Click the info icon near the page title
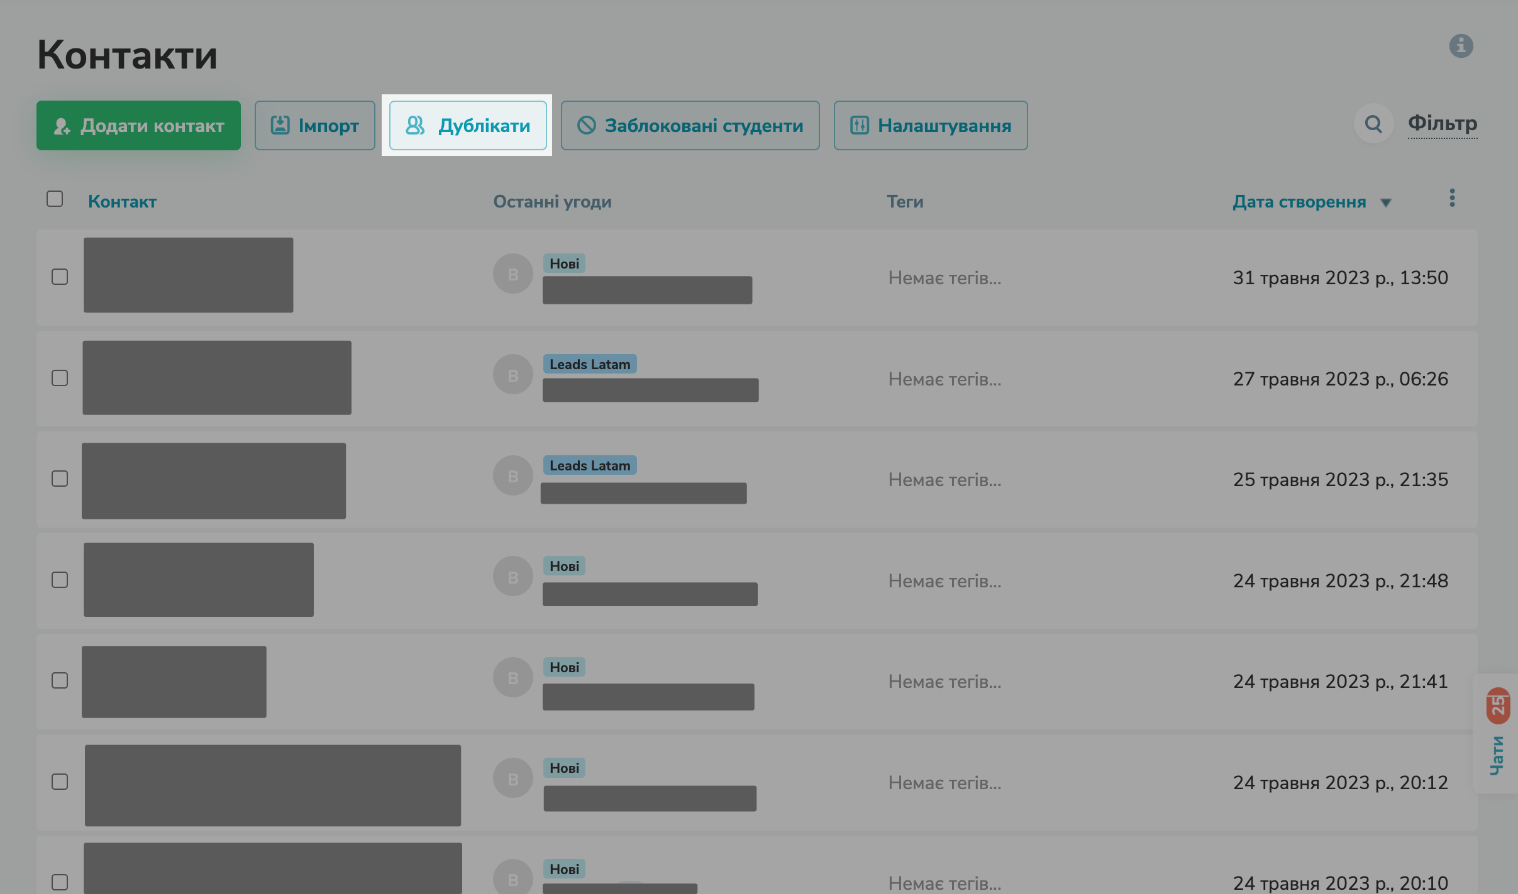The image size is (1518, 894). pos(1460,46)
